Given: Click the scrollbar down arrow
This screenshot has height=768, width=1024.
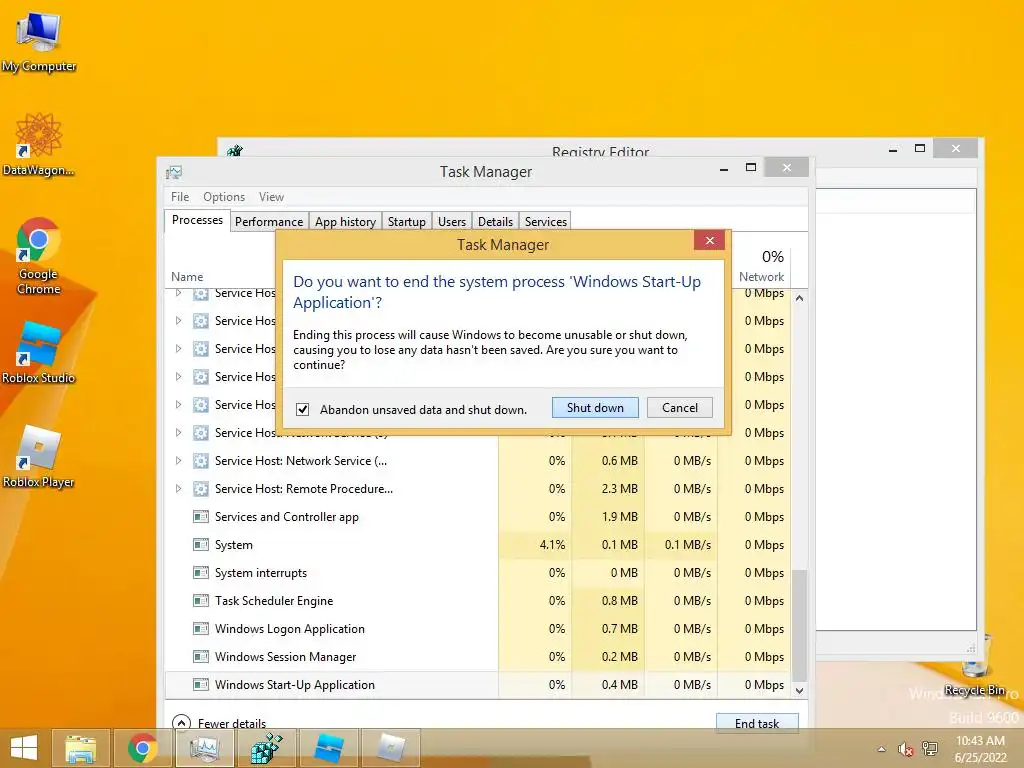Looking at the screenshot, I should pos(799,690).
